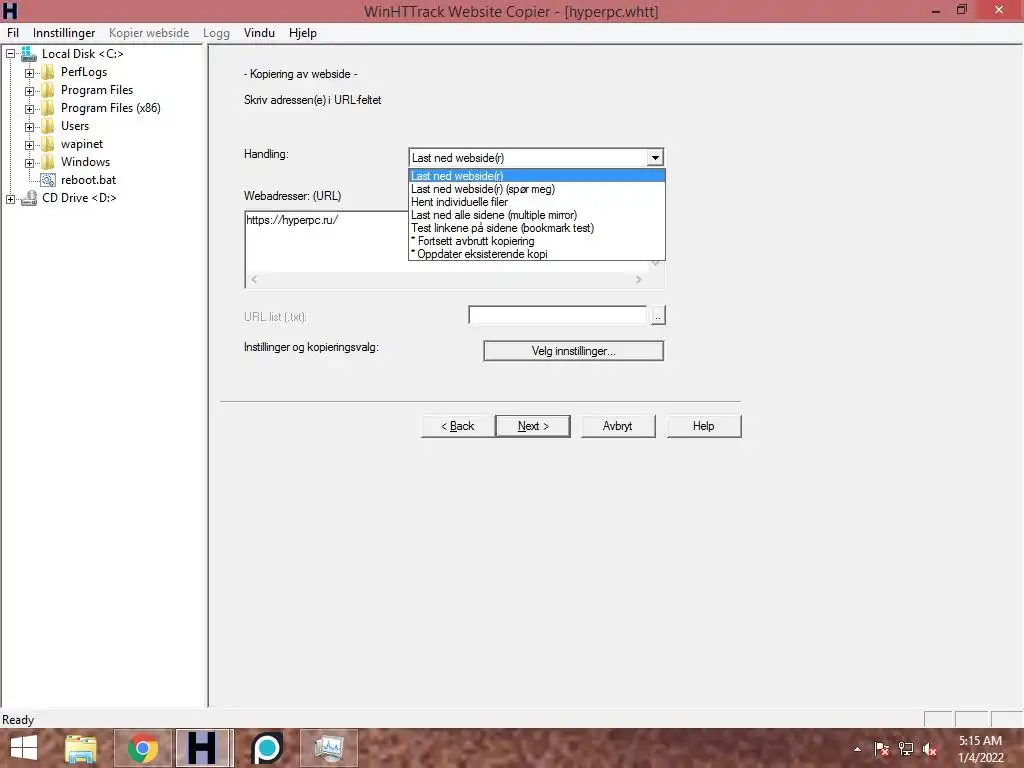Screen dimensions: 1024x768
Task: Select the CD Drive D: icon
Action: coord(29,198)
